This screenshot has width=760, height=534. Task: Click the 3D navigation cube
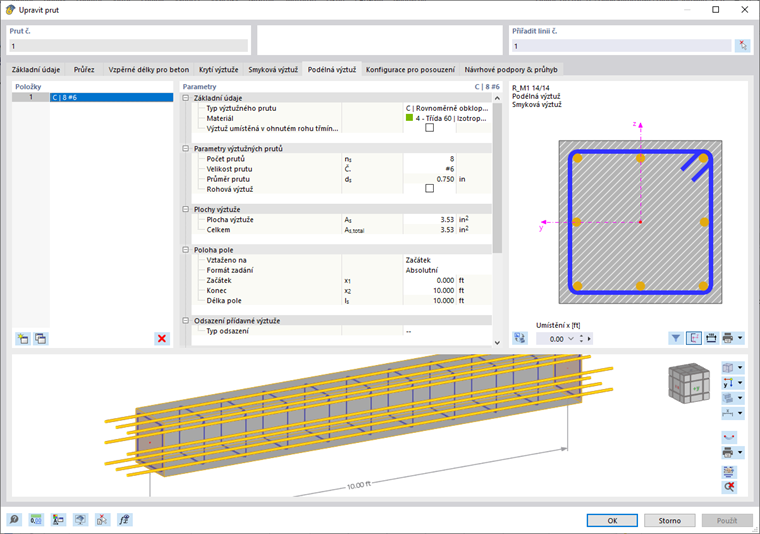[x=689, y=384]
